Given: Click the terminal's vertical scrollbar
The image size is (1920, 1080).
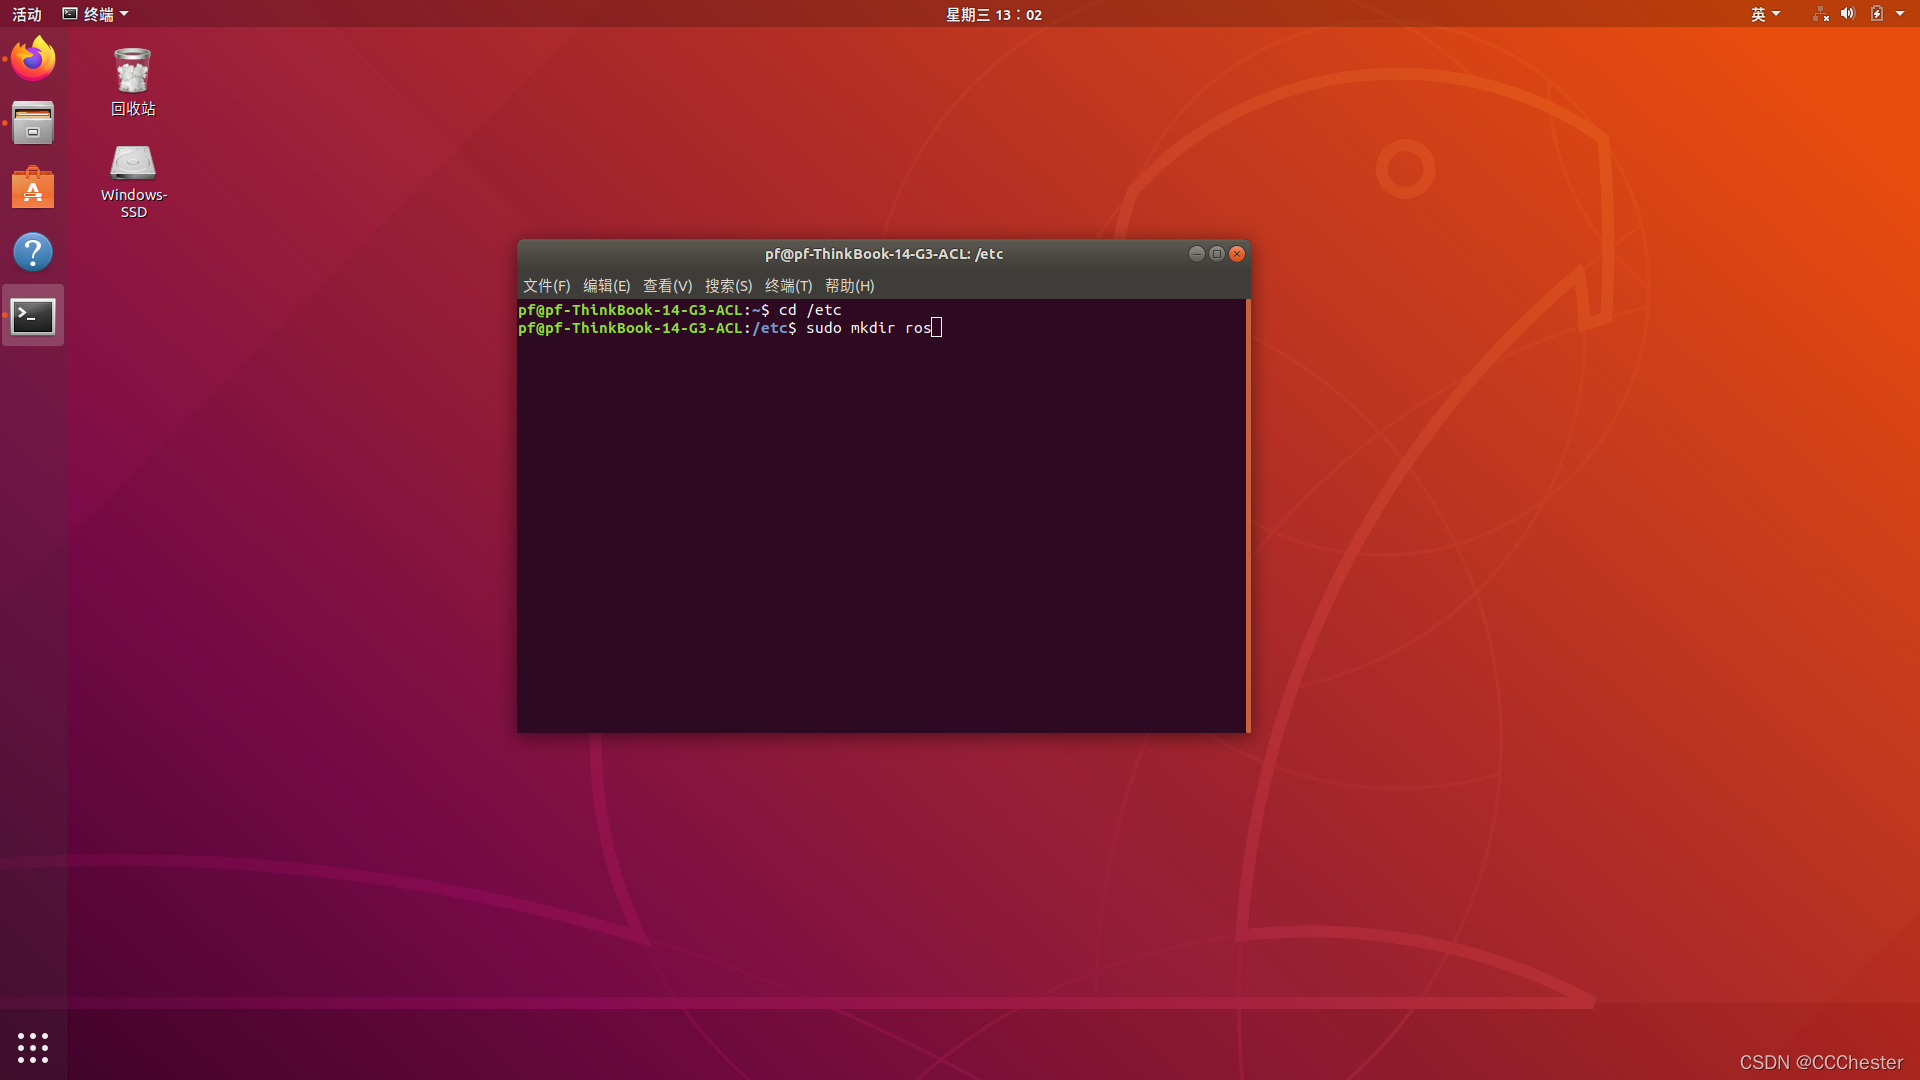Looking at the screenshot, I should 1247,515.
